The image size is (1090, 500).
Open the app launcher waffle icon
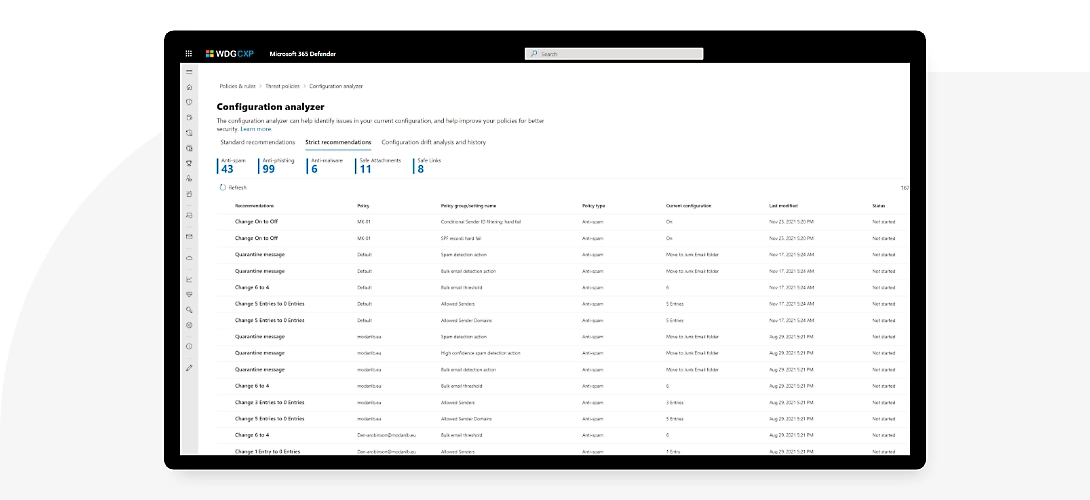click(x=188, y=54)
